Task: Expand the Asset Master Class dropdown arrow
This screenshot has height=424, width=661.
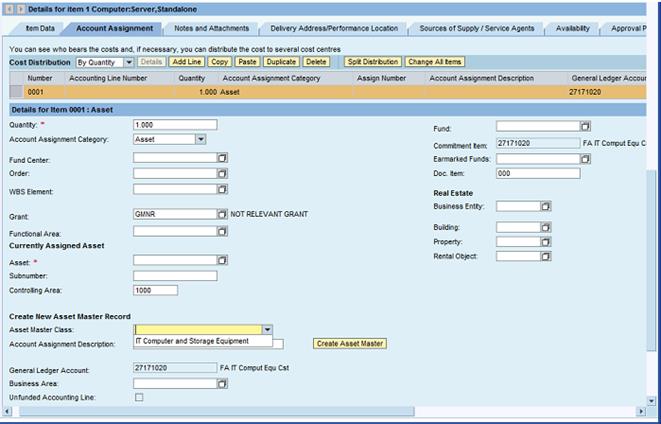Action: (x=267, y=330)
